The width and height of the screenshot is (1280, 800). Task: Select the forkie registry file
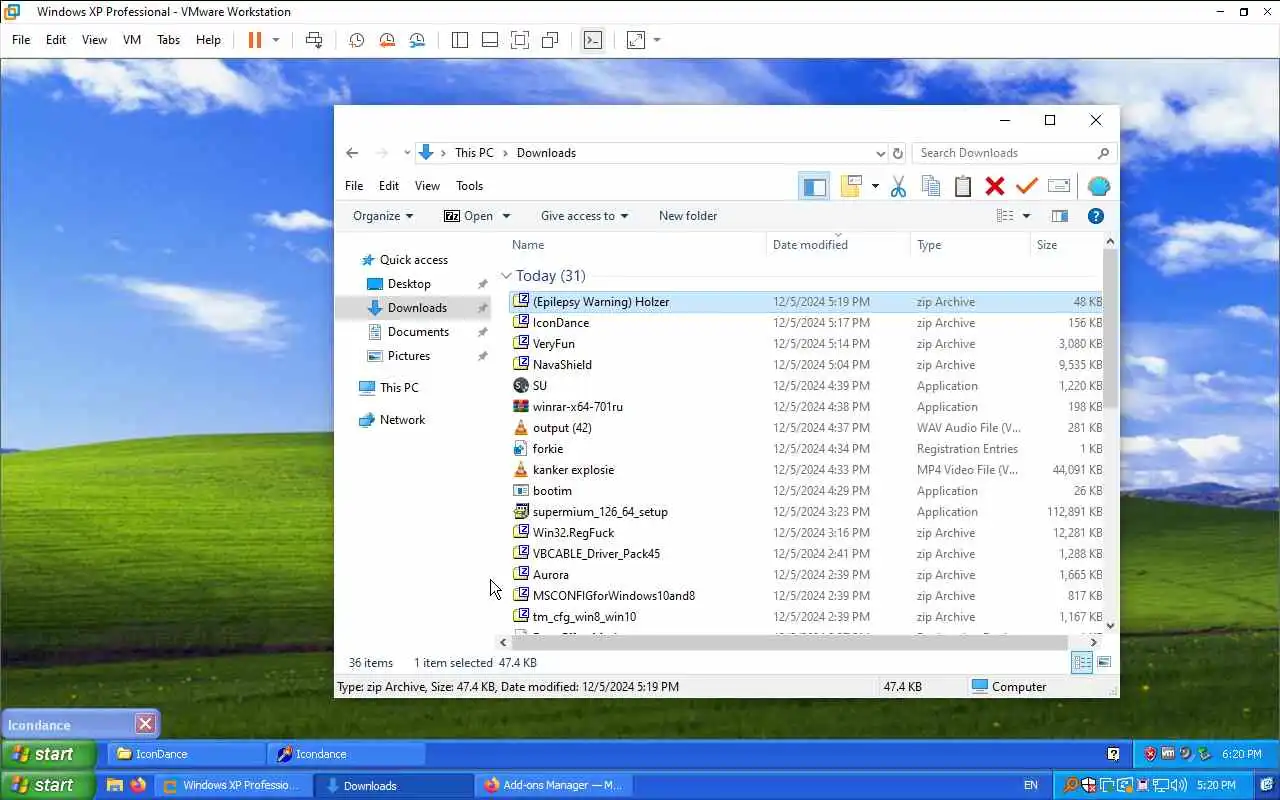(806, 449)
